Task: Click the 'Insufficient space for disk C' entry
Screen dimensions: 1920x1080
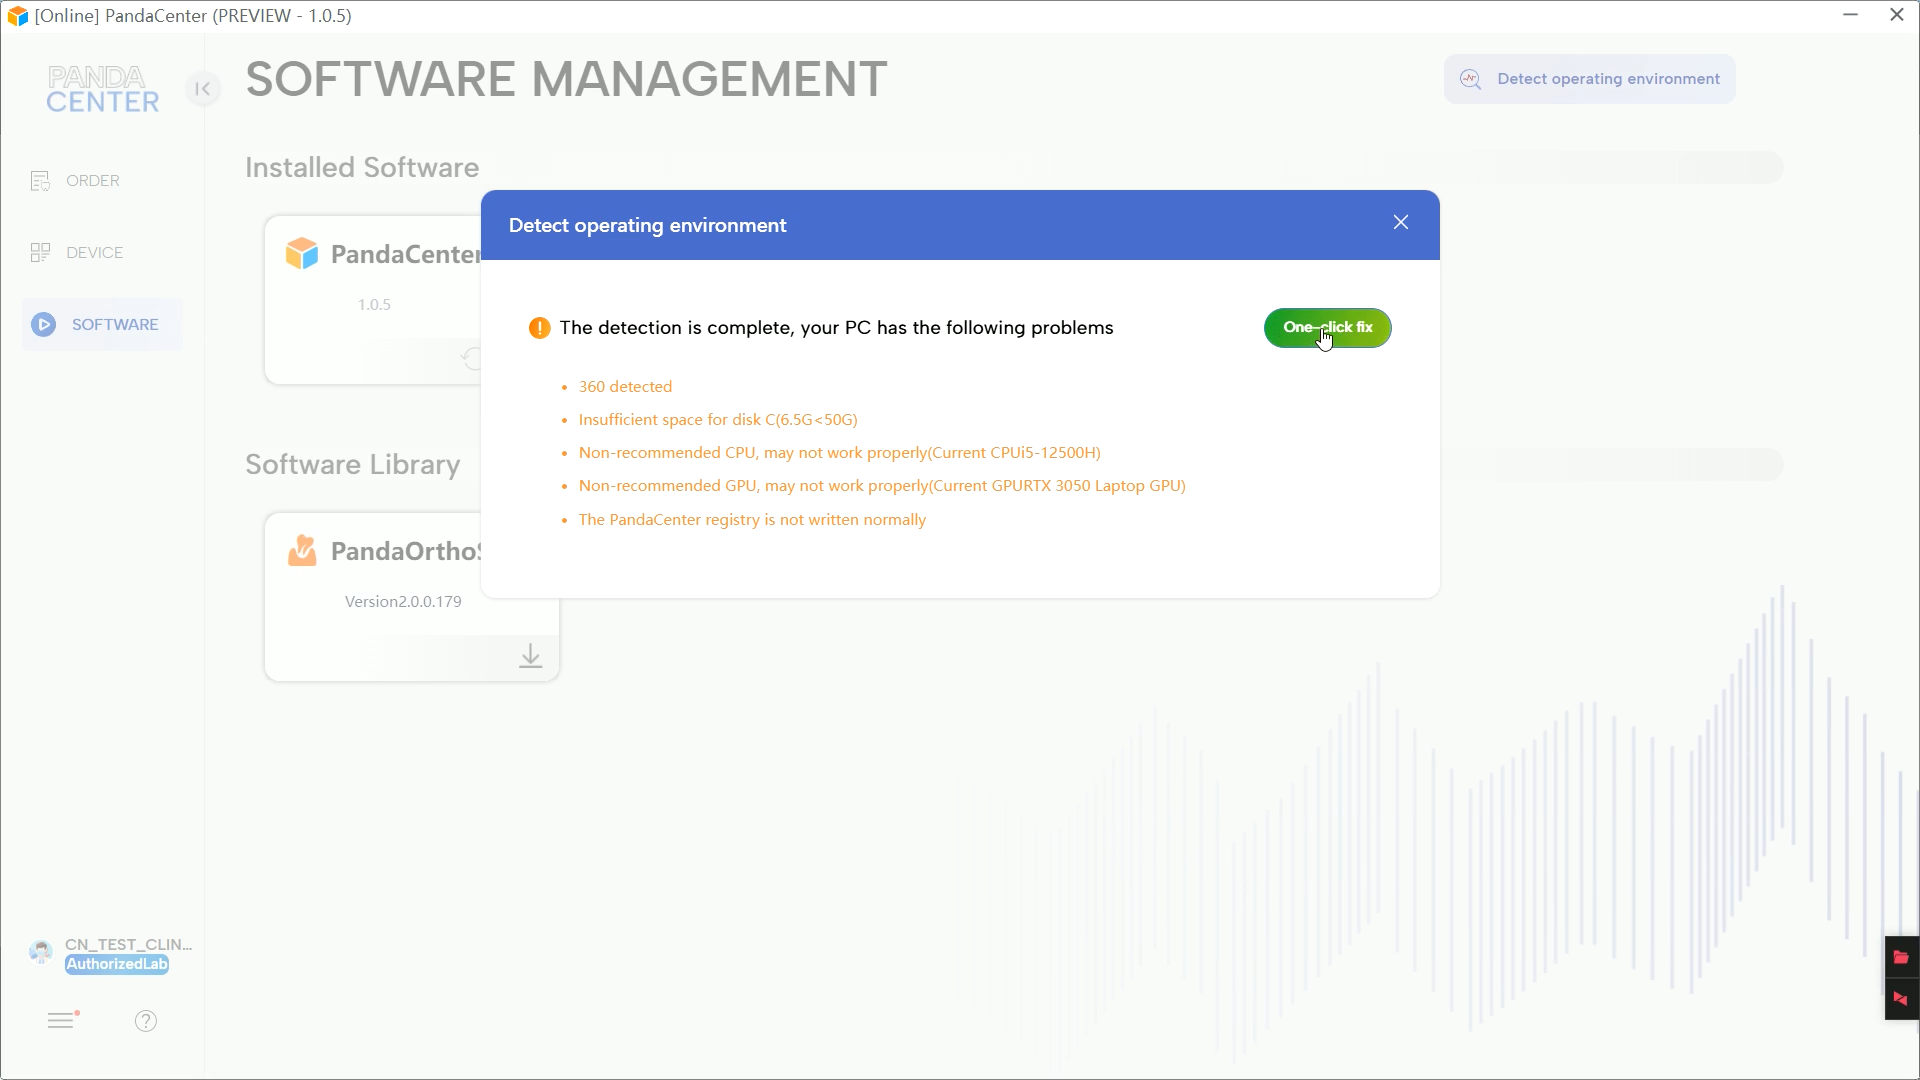Action: click(718, 420)
